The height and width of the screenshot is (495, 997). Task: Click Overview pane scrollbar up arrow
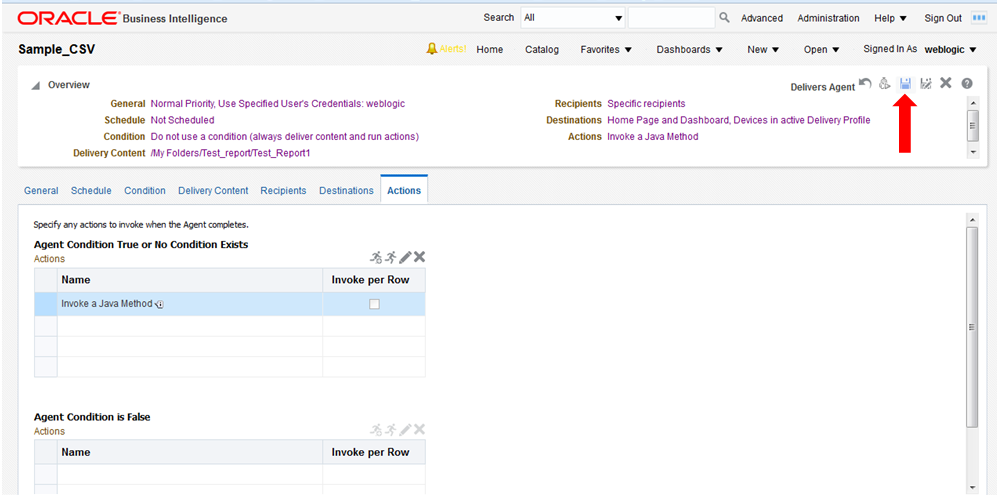(973, 102)
